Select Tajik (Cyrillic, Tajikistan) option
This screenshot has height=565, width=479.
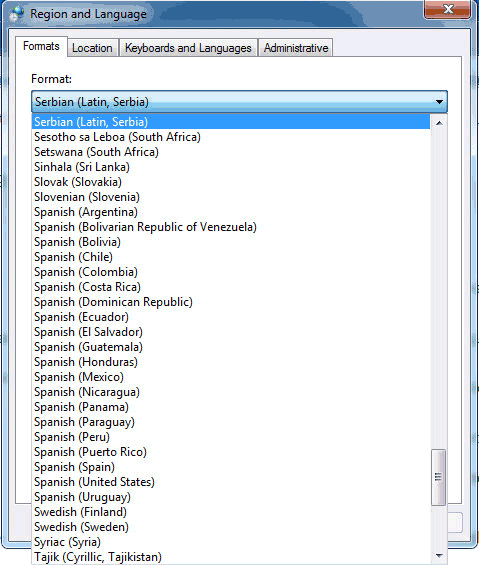(231, 557)
